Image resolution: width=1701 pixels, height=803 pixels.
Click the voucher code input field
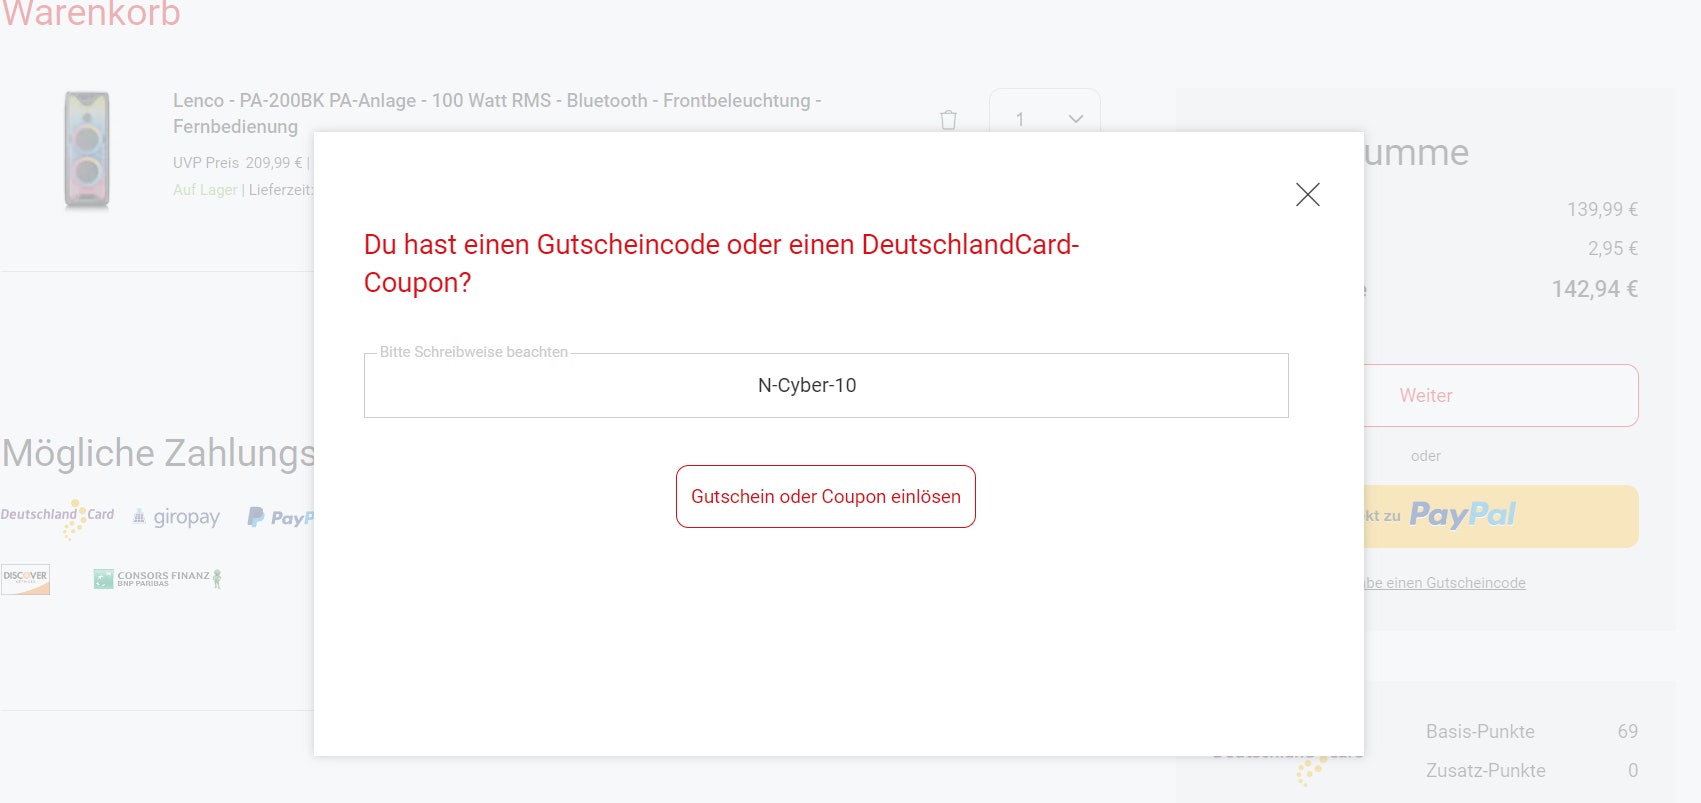[x=825, y=386]
